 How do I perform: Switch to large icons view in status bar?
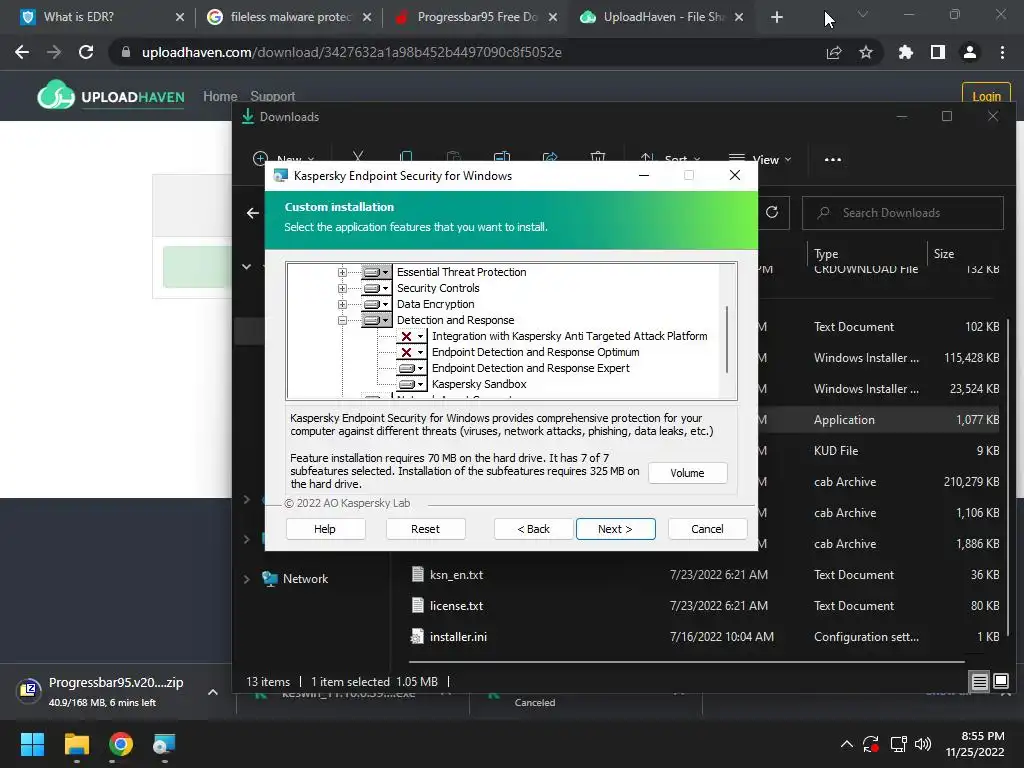point(1000,682)
